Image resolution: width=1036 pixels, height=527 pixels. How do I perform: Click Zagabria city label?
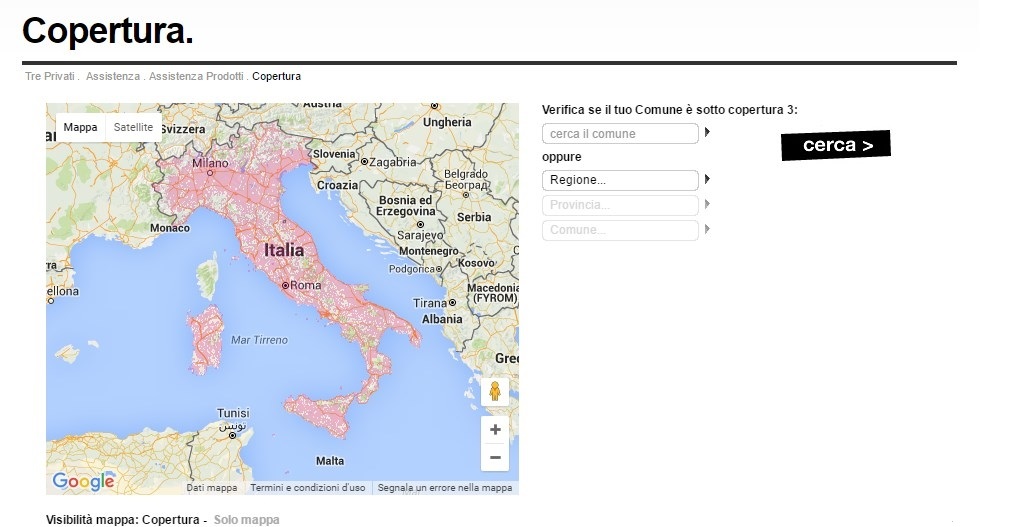tap(392, 162)
